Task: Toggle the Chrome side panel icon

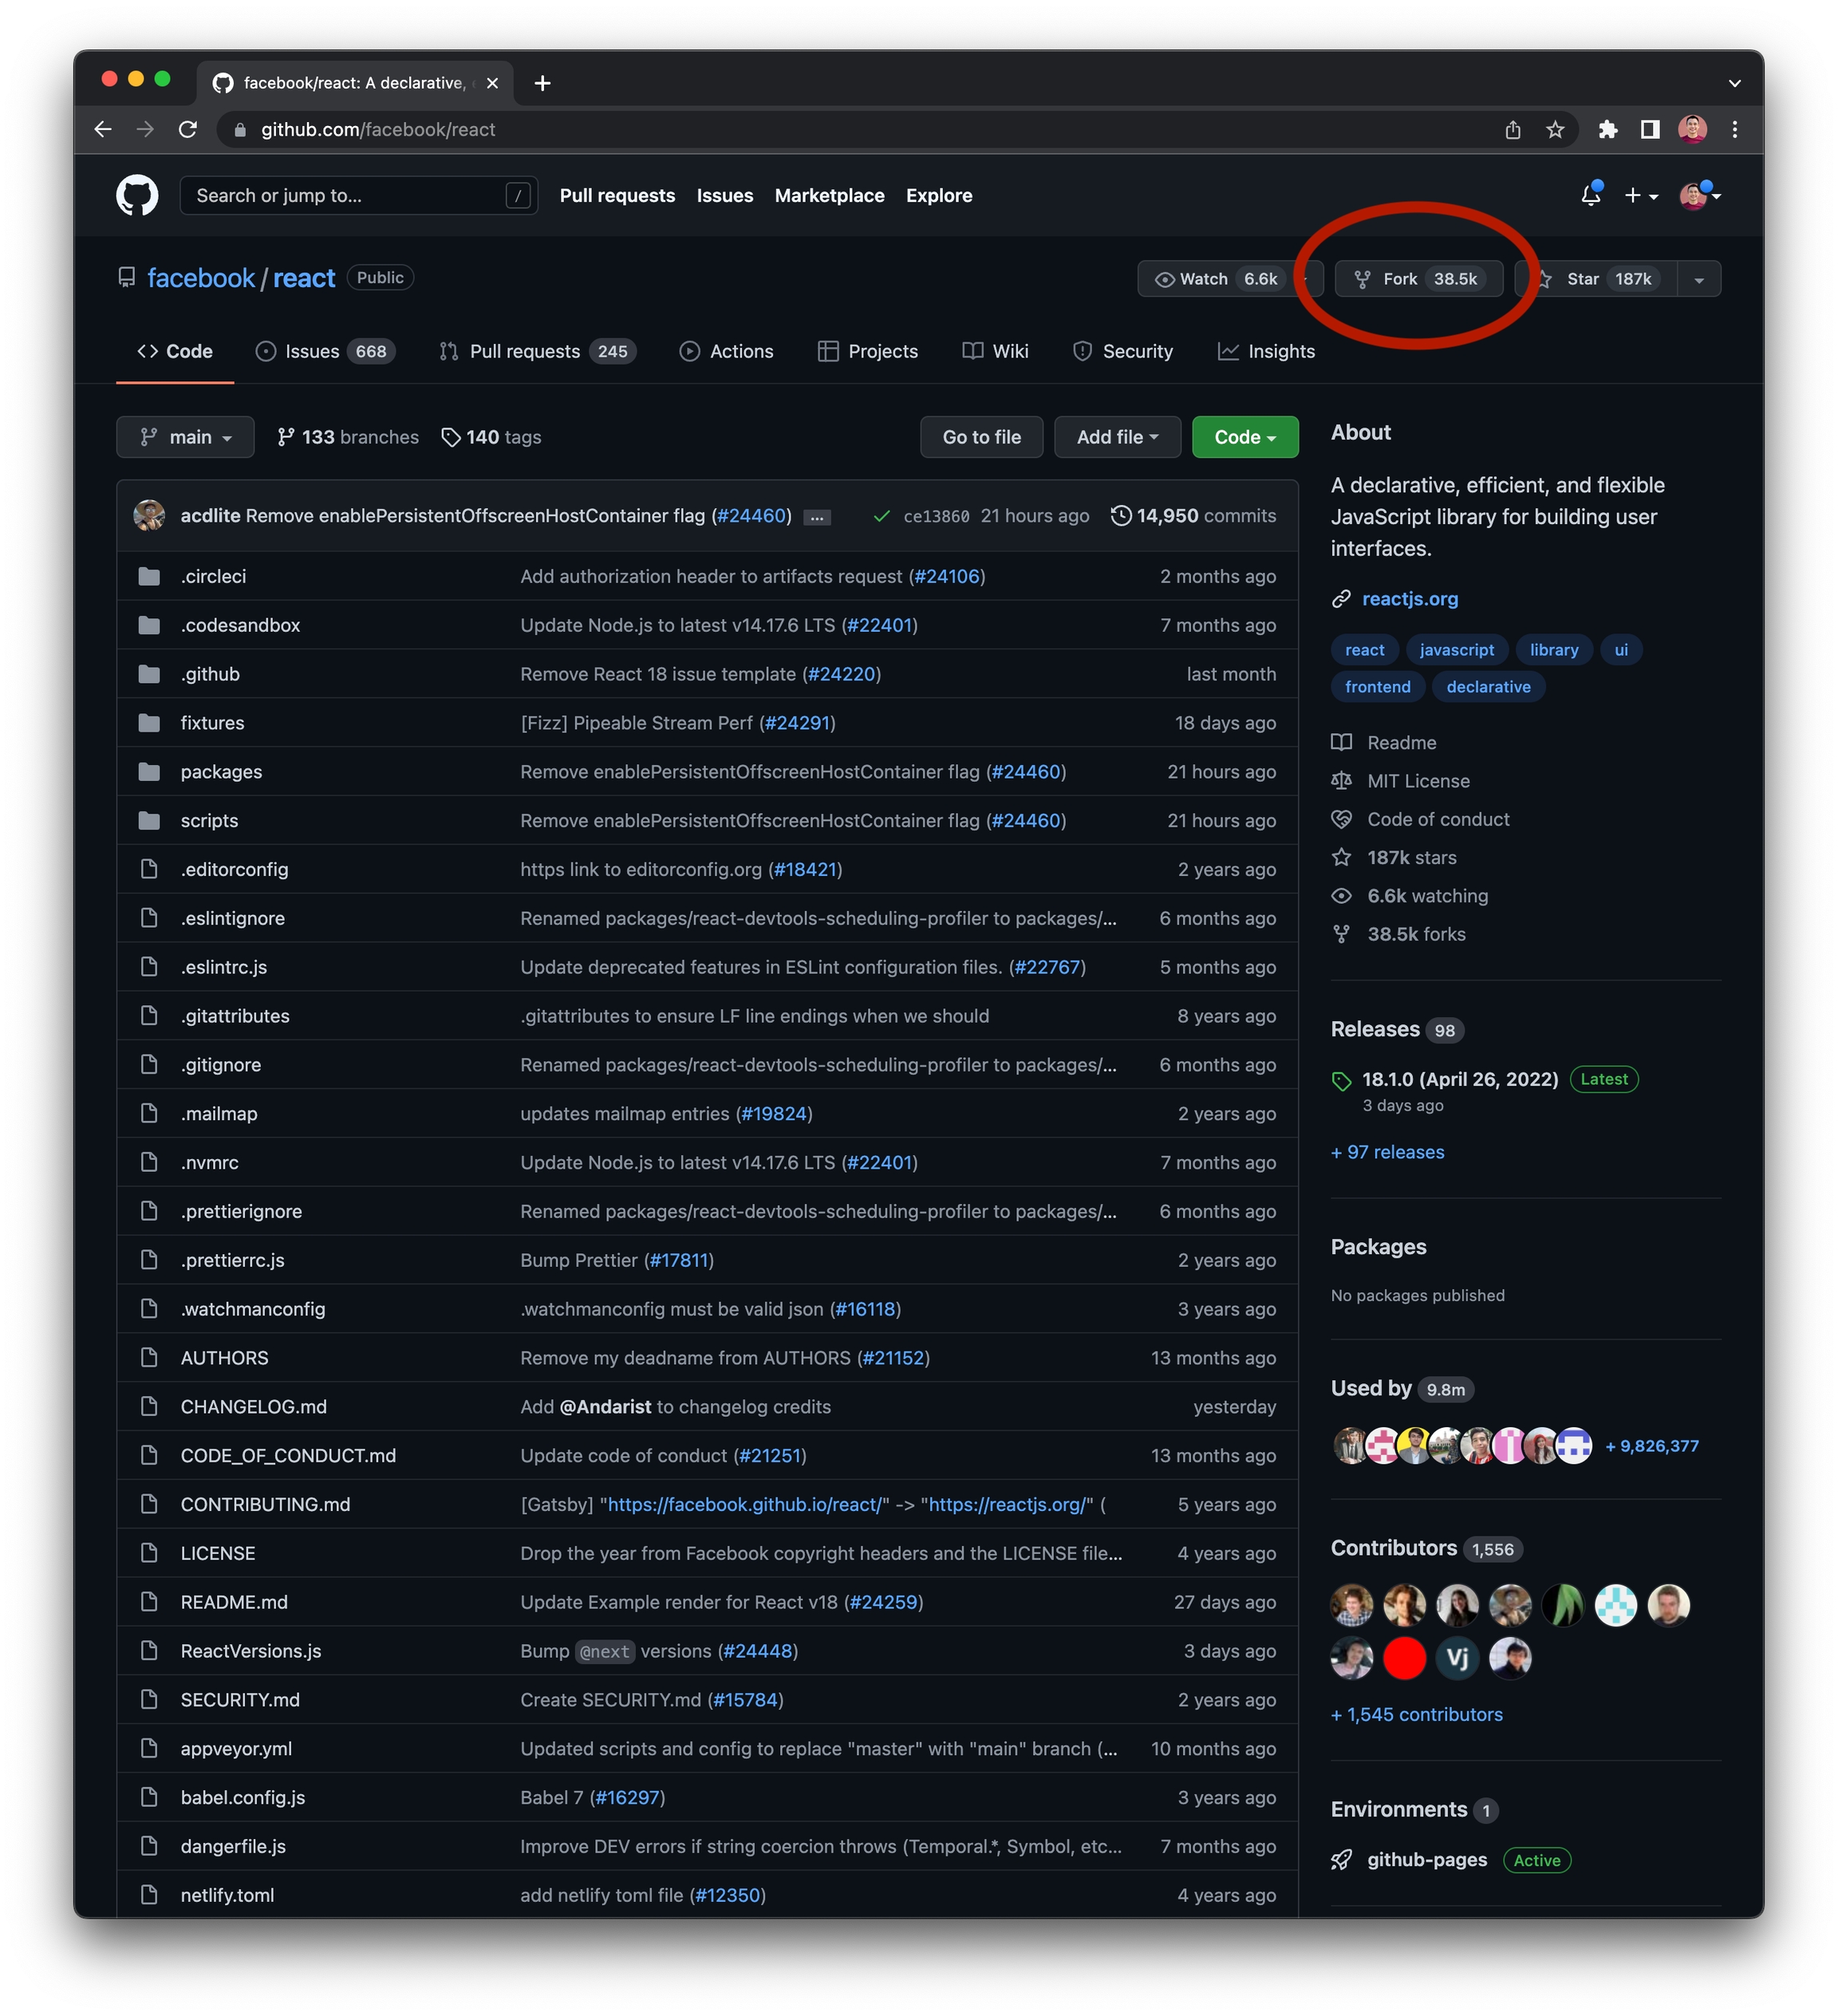Action: tap(1650, 129)
